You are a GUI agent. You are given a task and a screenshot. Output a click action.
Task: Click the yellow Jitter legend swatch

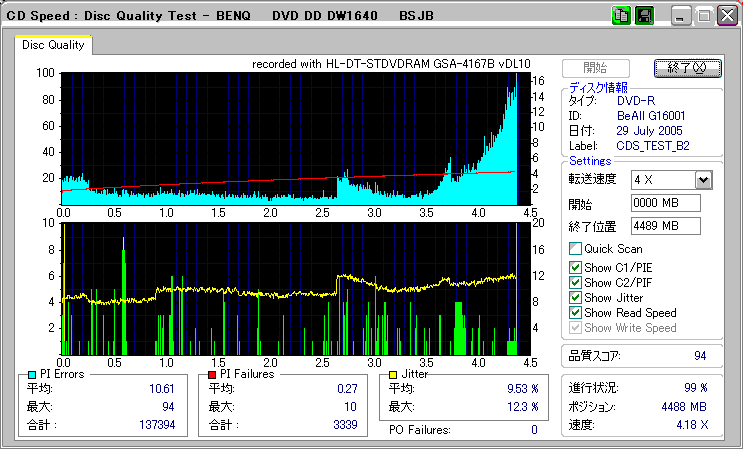coord(395,374)
